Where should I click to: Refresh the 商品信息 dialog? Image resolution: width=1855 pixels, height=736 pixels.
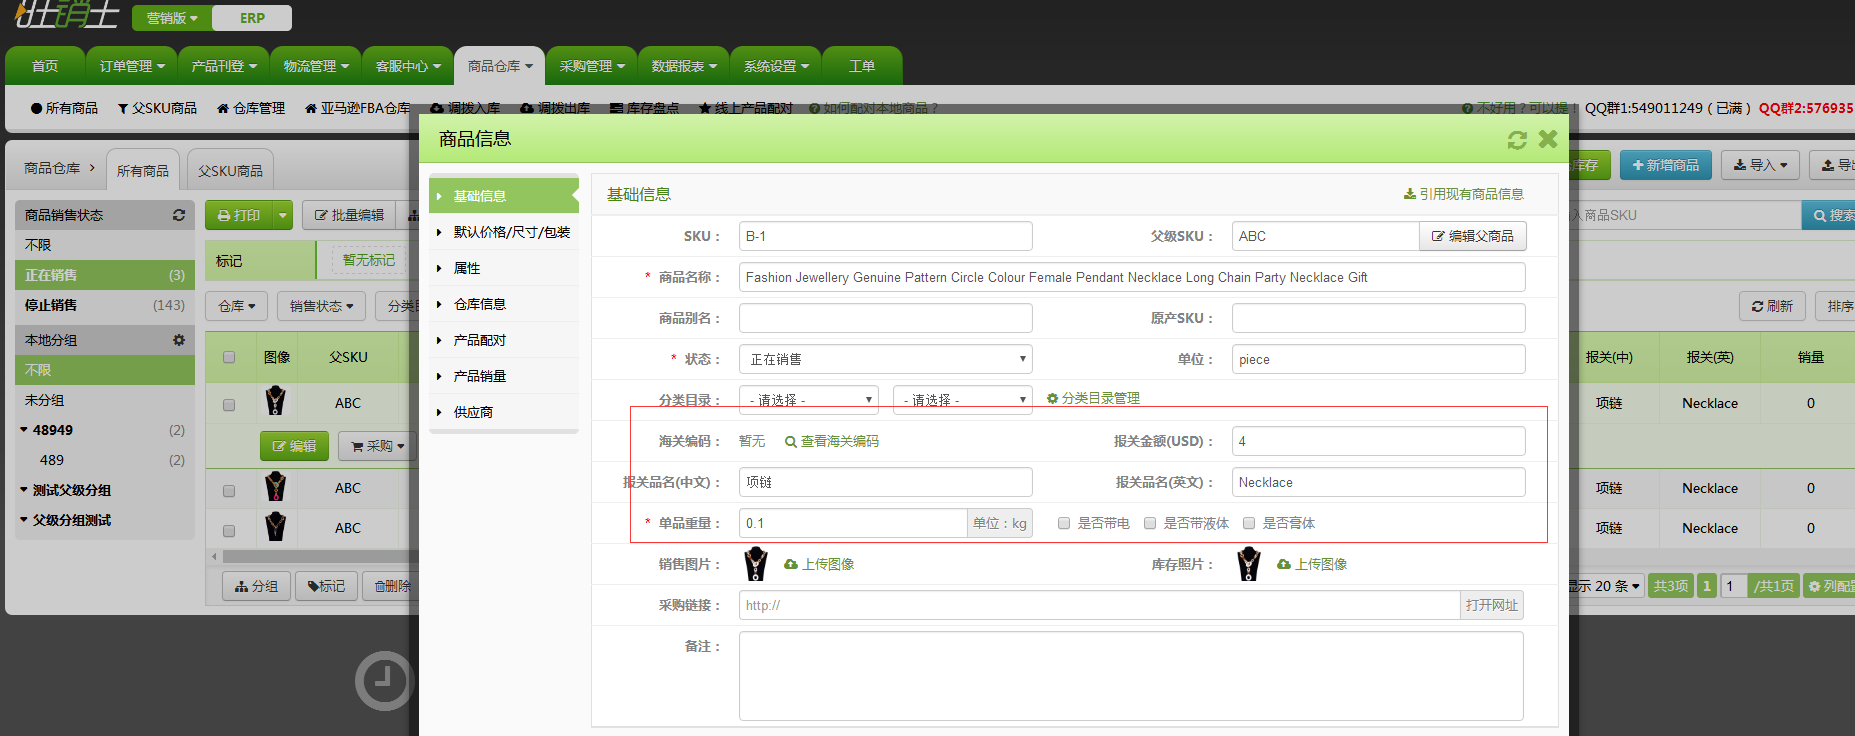[1517, 140]
